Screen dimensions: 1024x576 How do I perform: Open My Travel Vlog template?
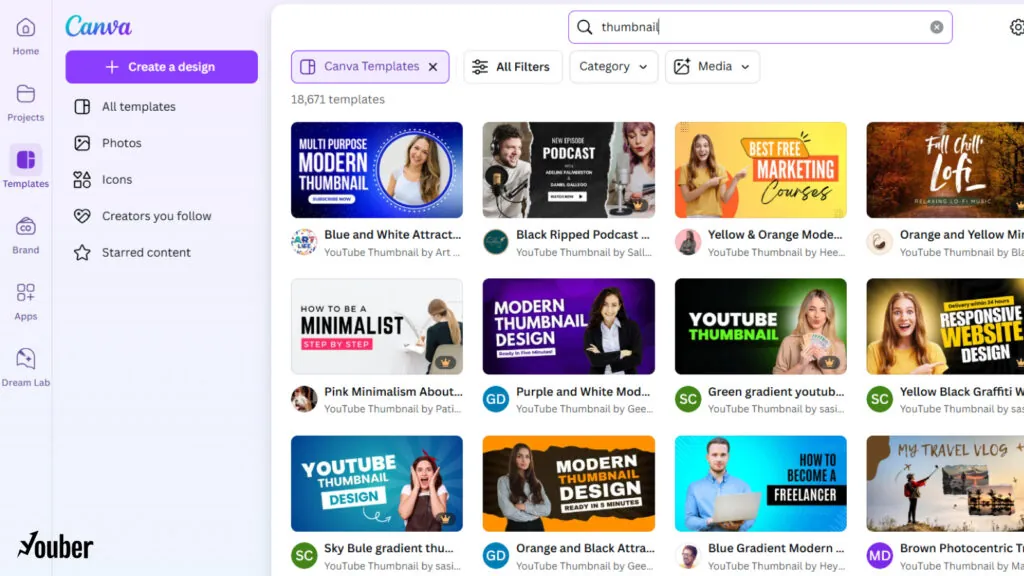(945, 483)
